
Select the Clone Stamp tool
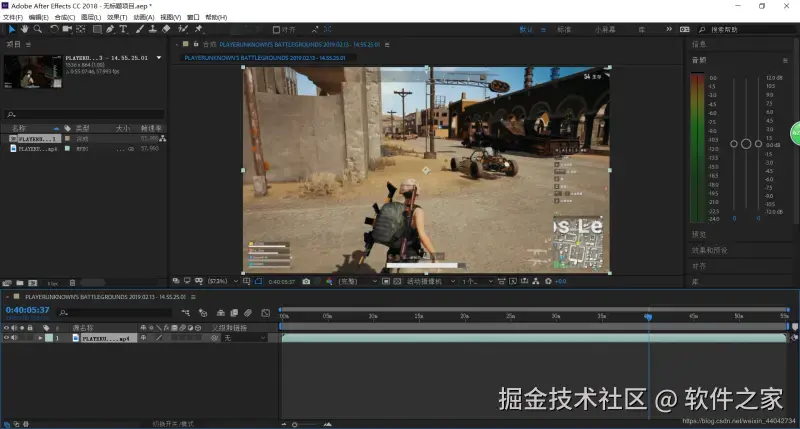pyautogui.click(x=152, y=29)
